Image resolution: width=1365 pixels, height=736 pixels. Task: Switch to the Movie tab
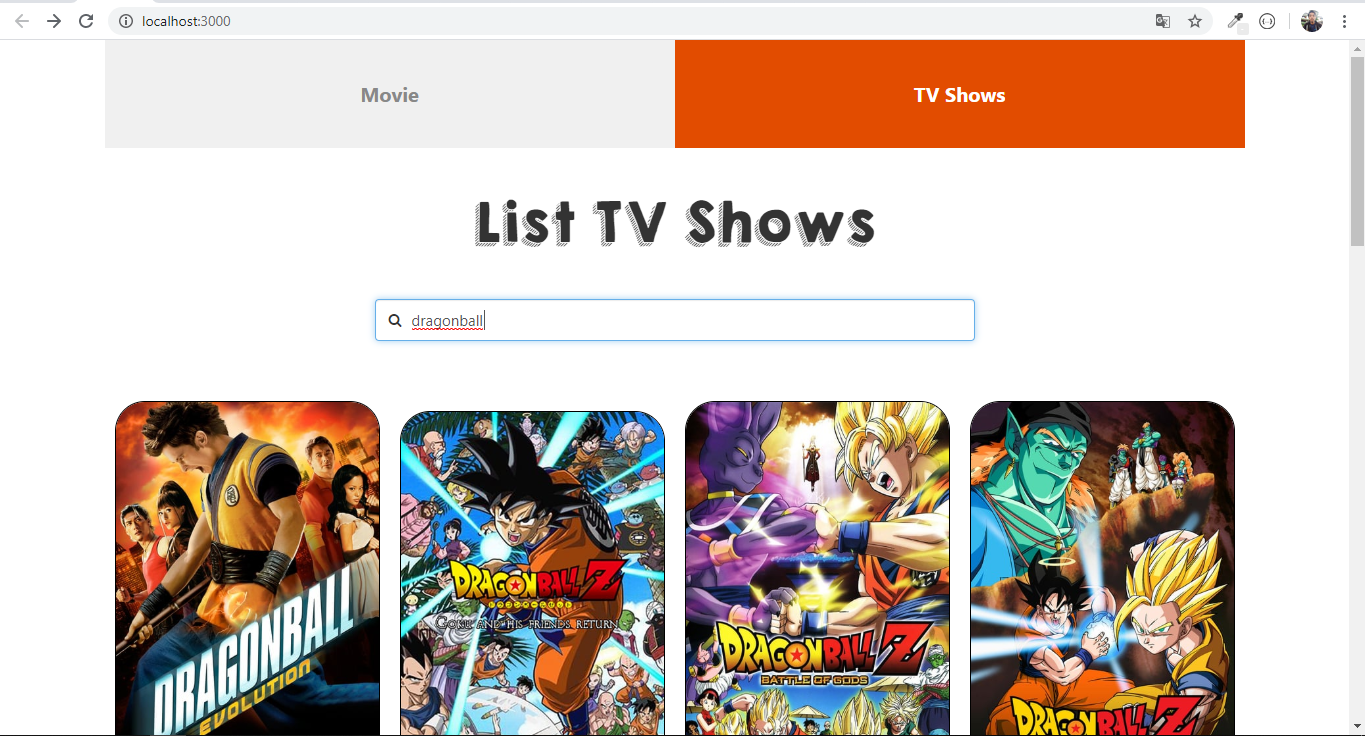click(389, 94)
